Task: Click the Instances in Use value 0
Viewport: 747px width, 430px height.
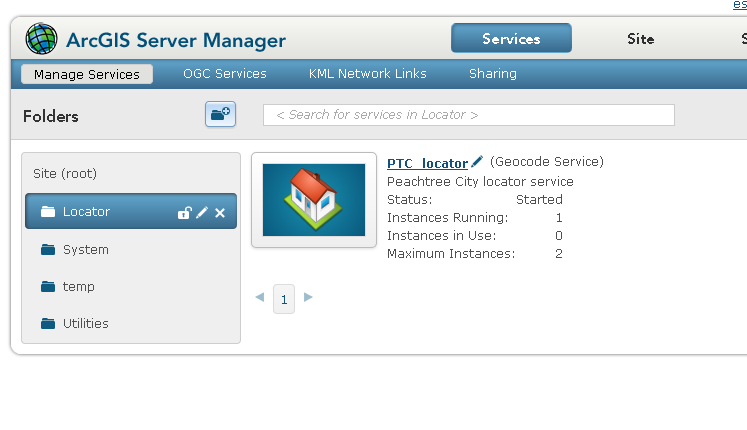Action: [559, 236]
